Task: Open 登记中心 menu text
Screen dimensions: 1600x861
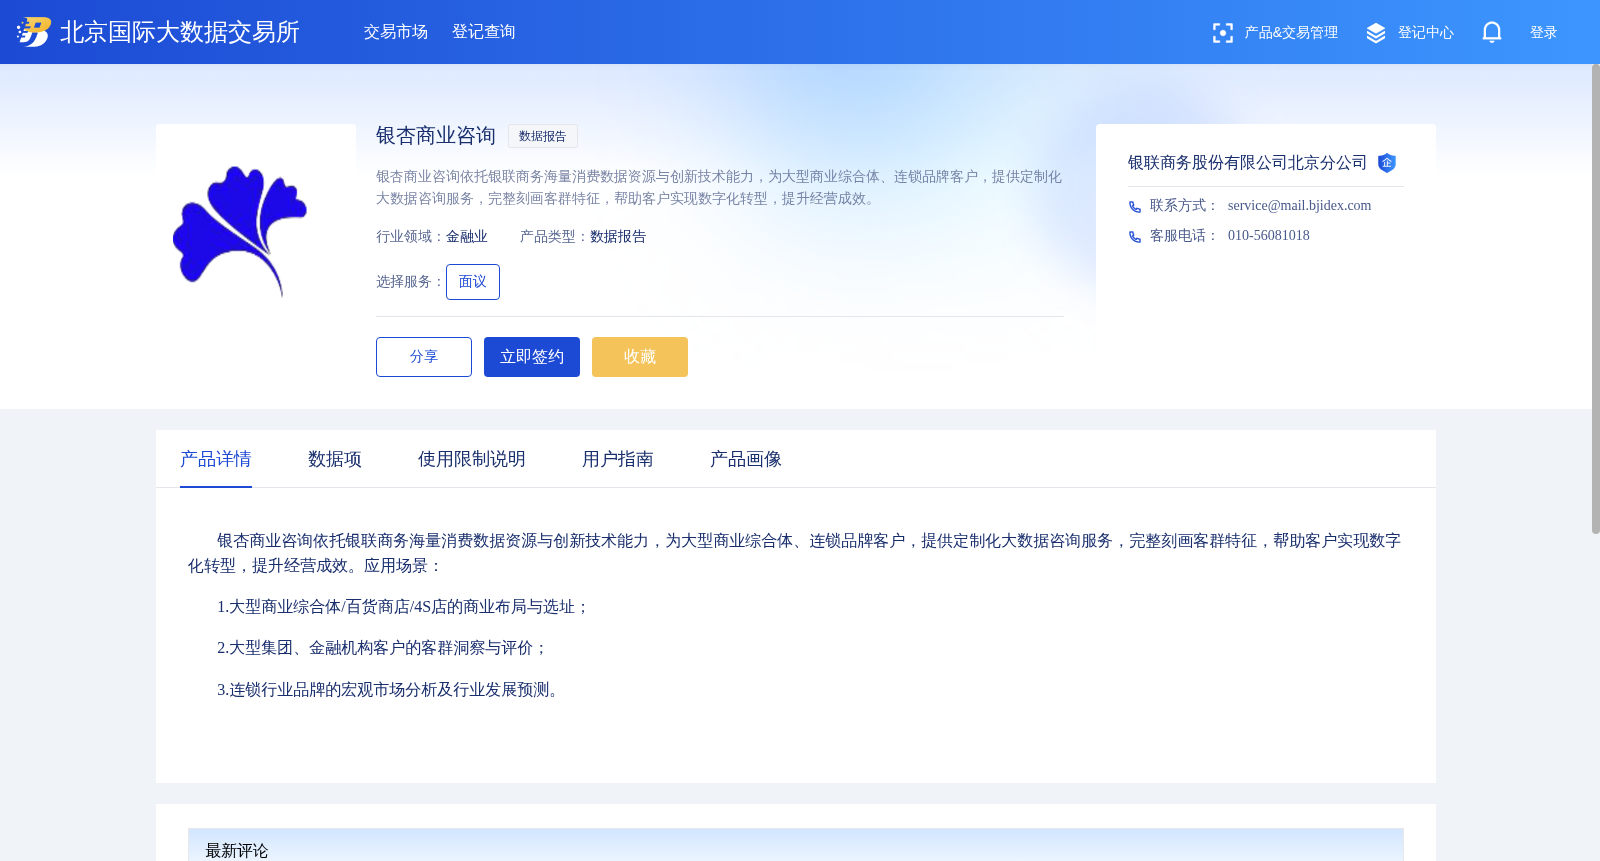Action: (x=1426, y=33)
